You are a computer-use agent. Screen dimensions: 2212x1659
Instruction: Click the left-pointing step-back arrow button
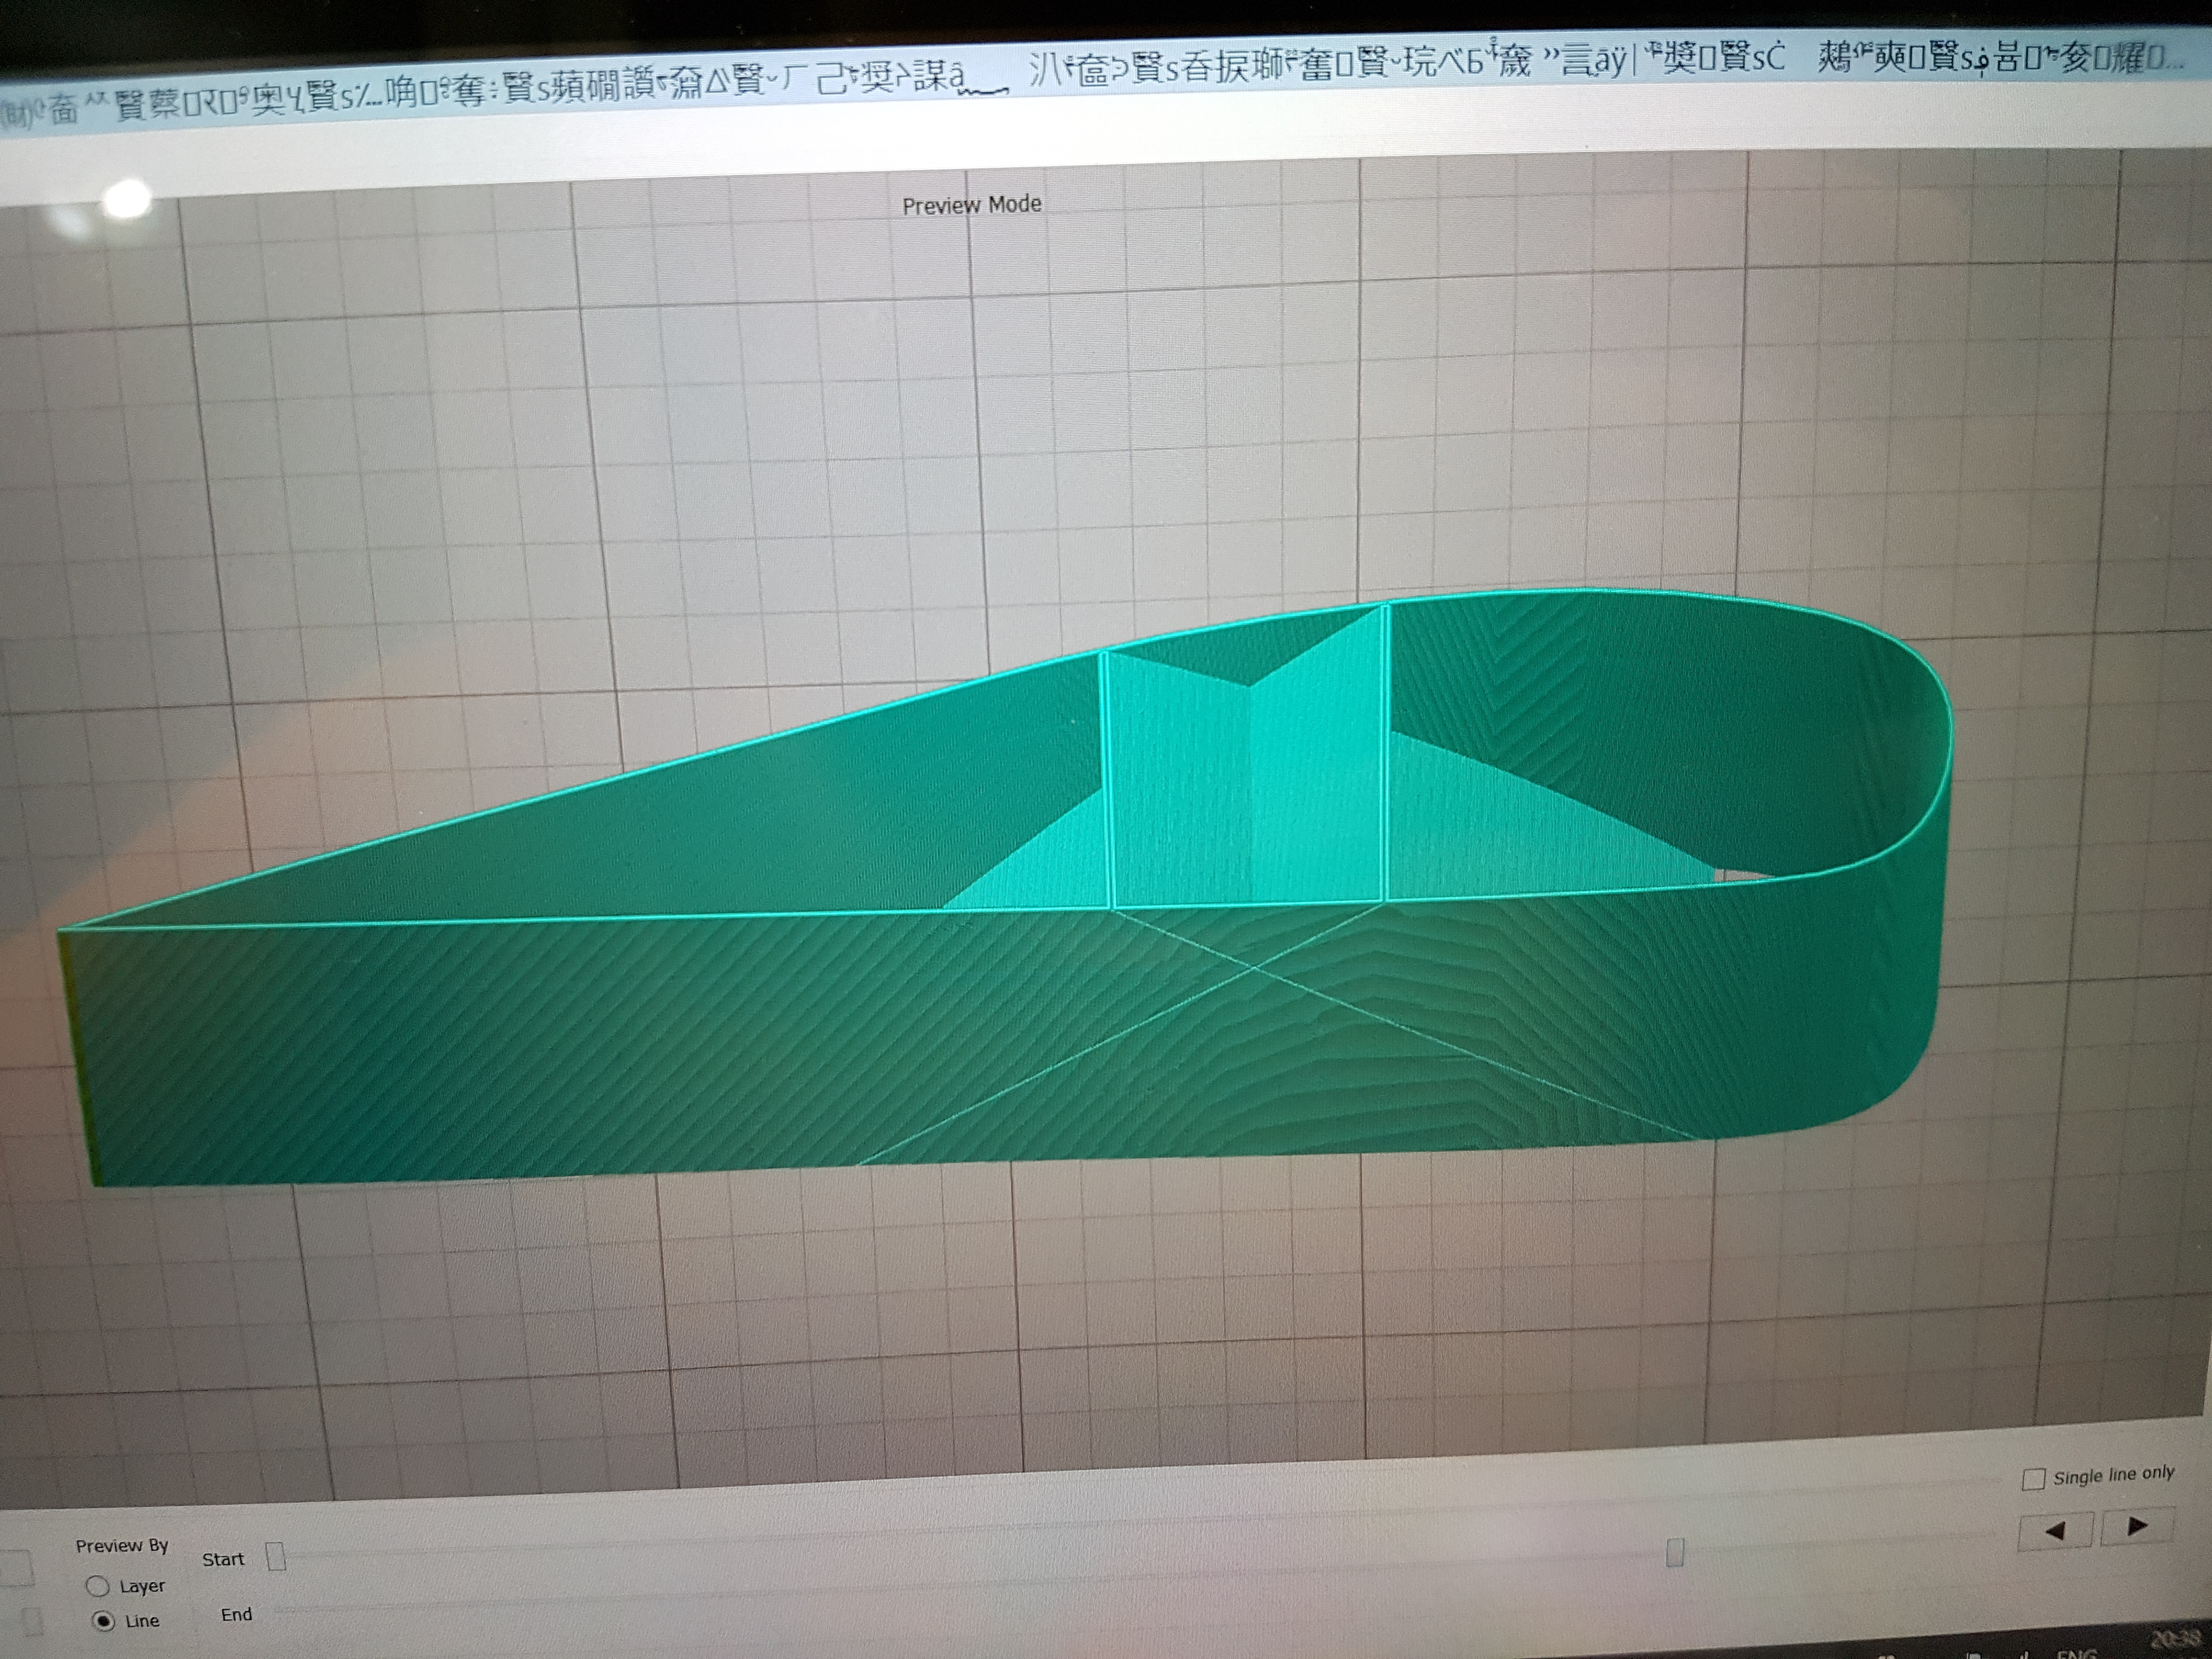2055,1530
